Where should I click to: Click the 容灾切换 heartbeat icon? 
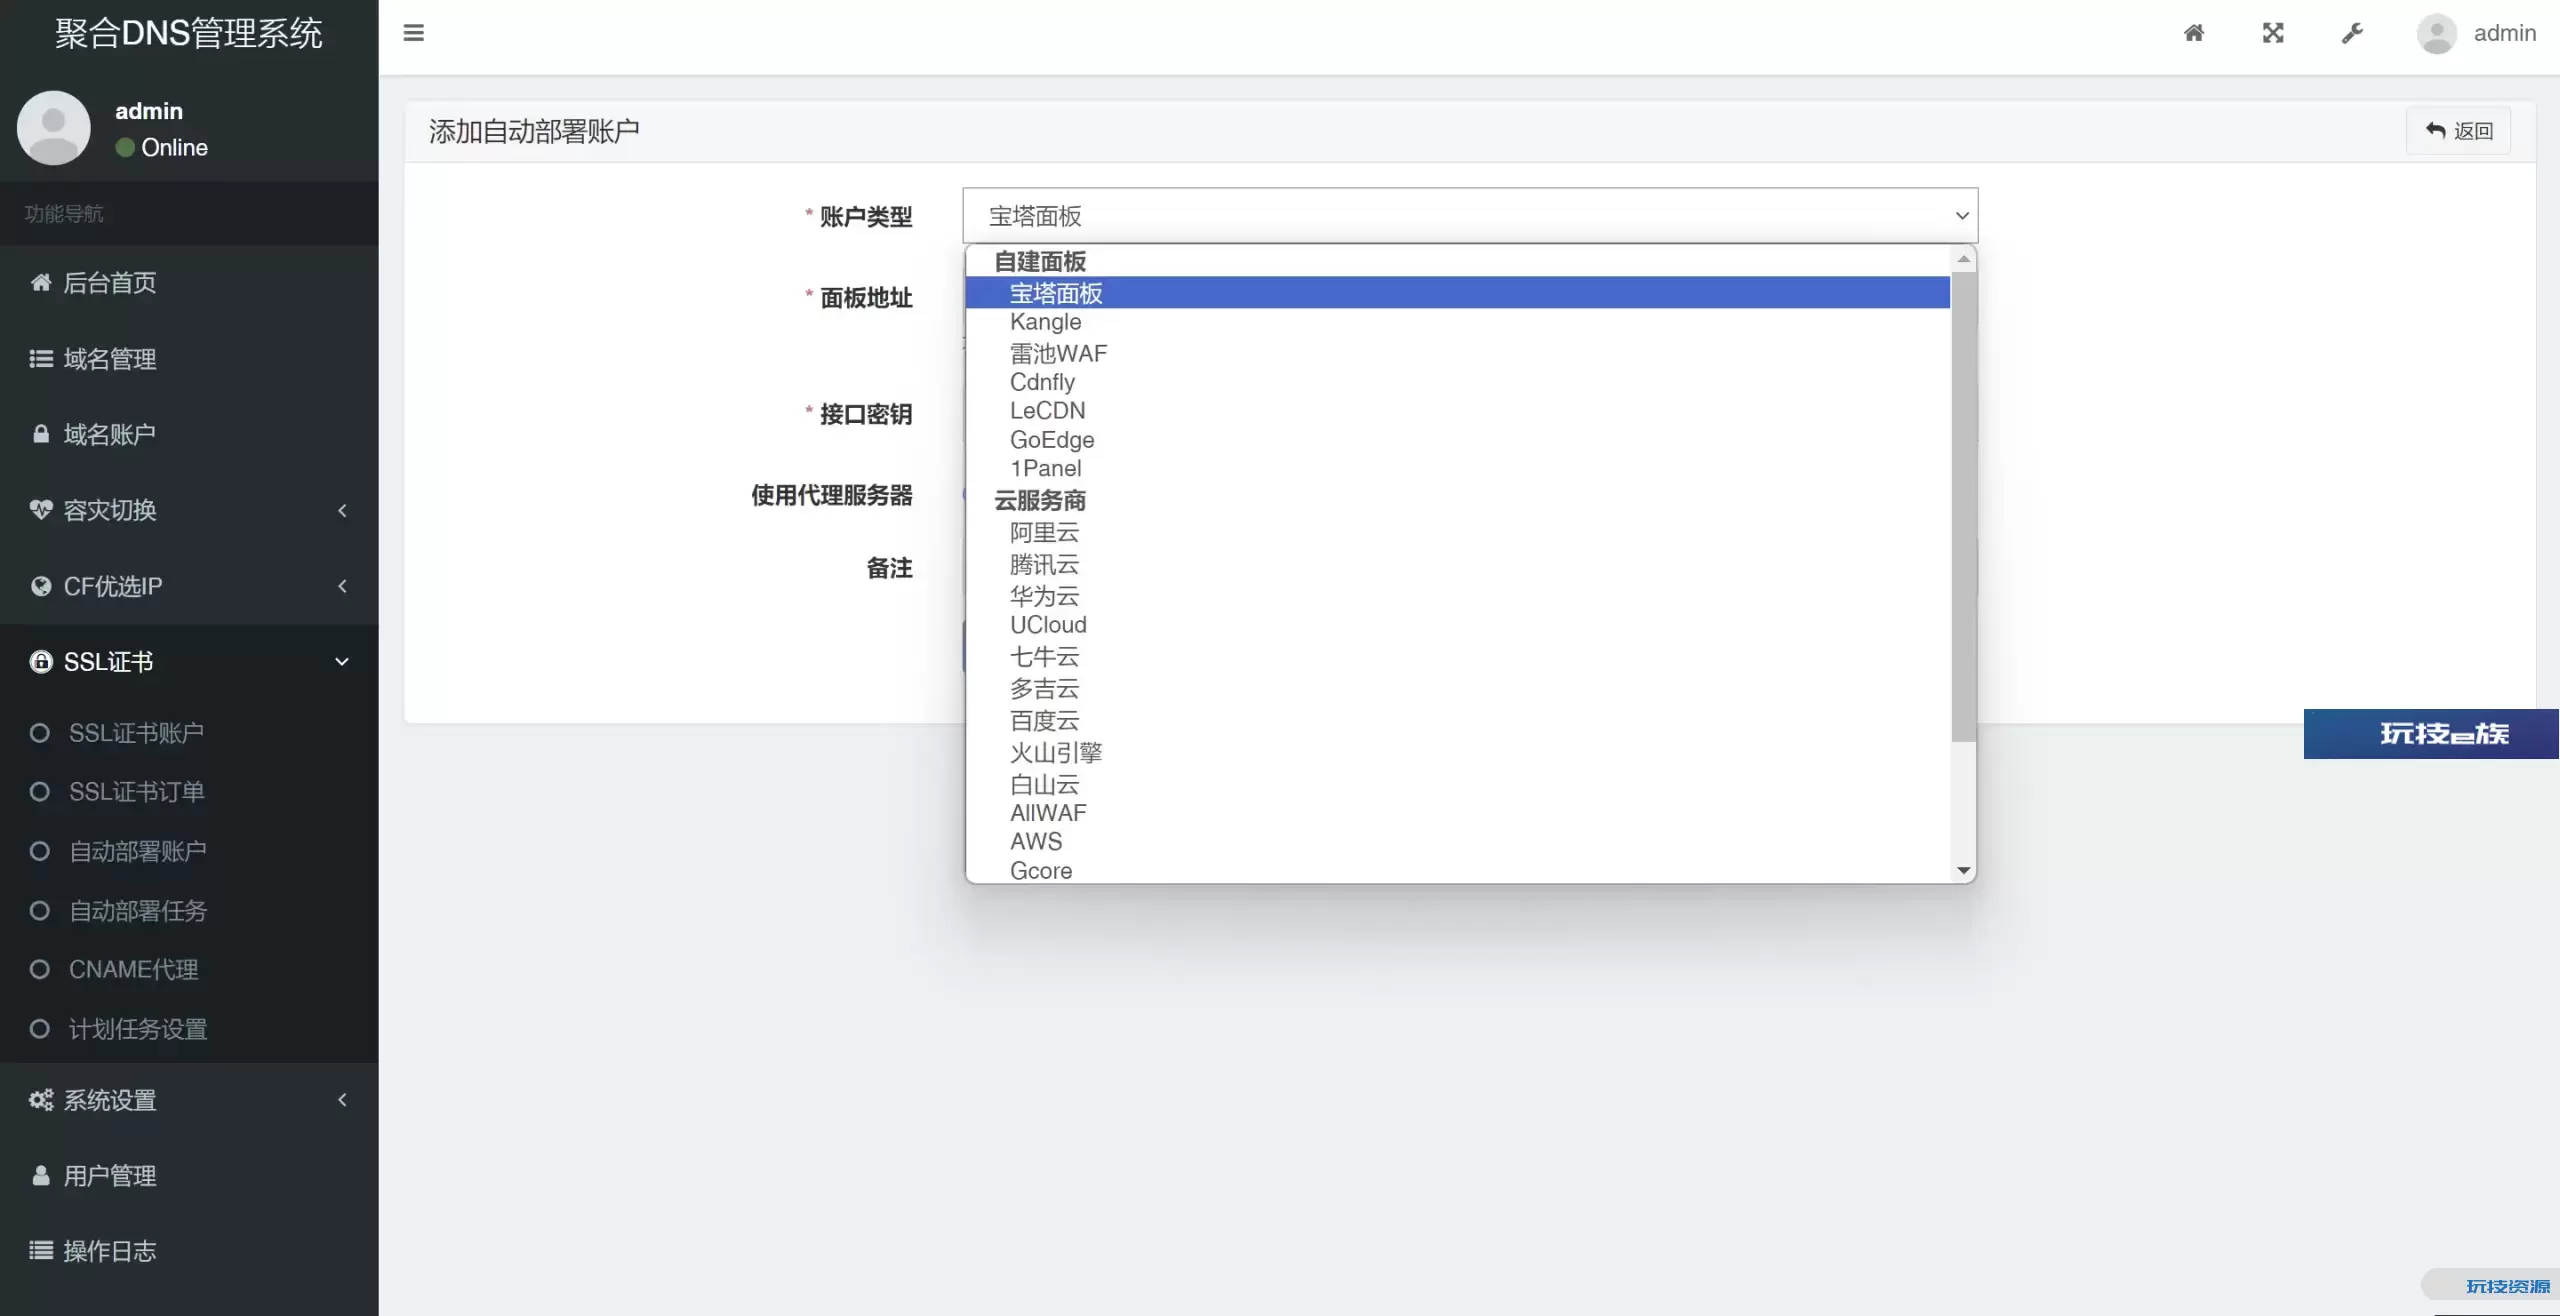point(41,510)
